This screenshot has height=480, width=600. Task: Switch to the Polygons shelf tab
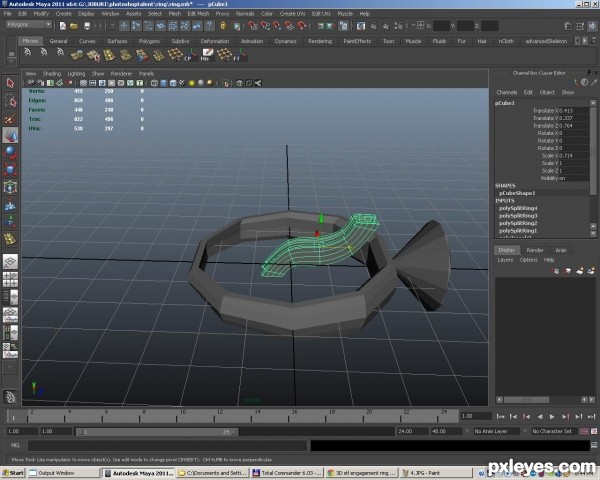(x=149, y=41)
